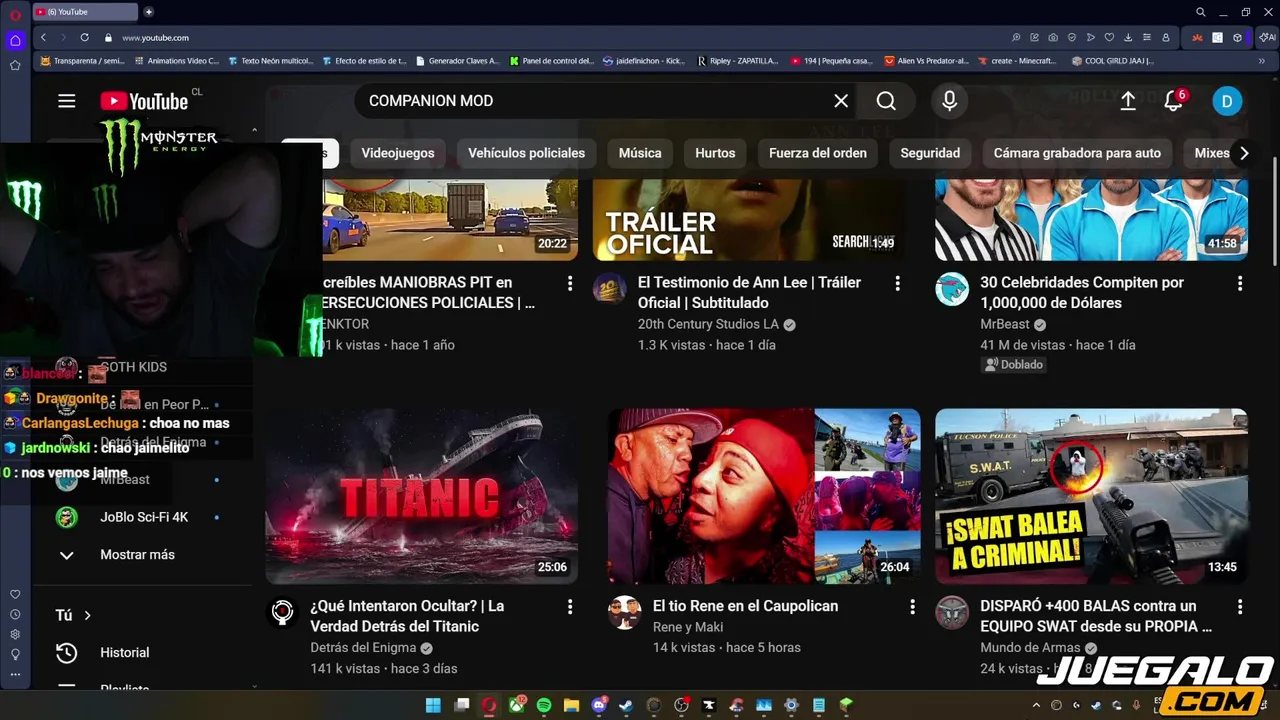Image resolution: width=1280 pixels, height=720 pixels.
Task: Open Discord from the taskbar
Action: point(599,705)
